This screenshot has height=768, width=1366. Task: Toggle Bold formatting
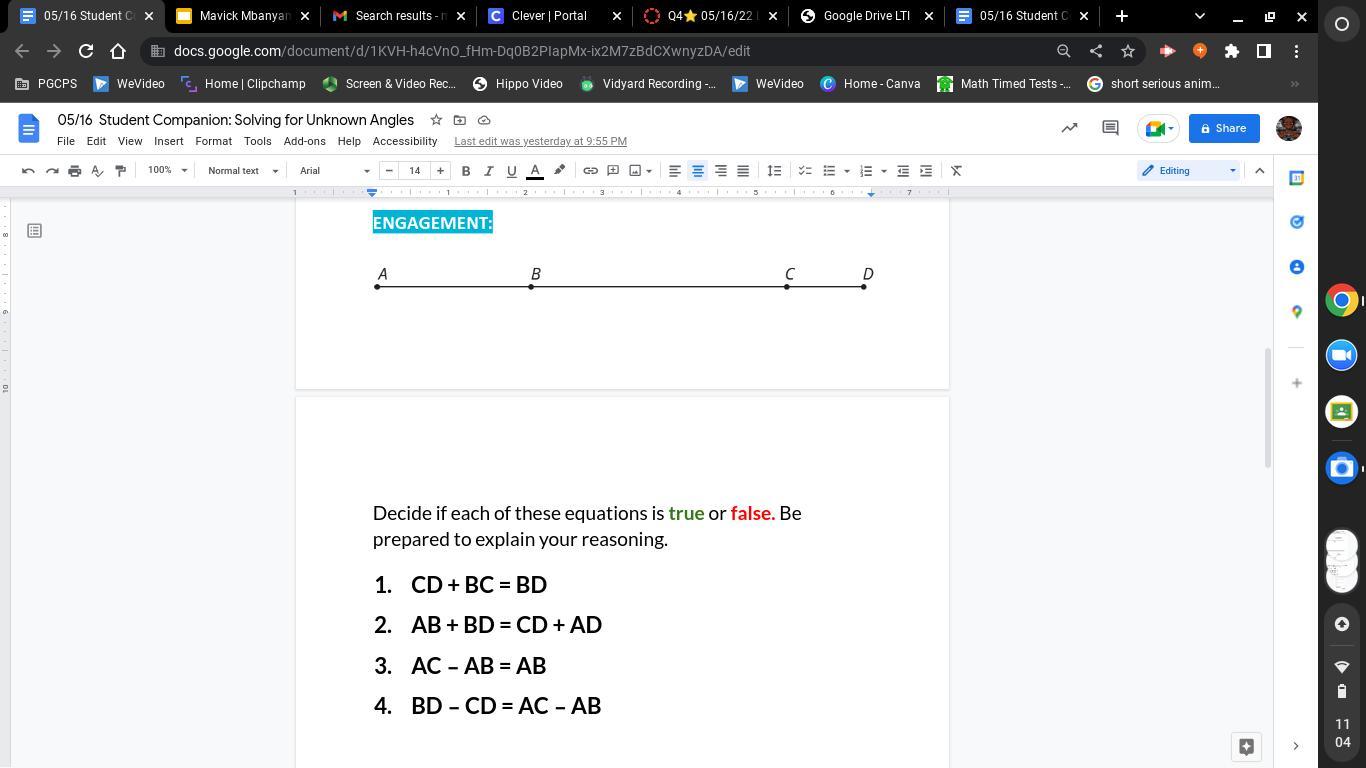(x=465, y=171)
